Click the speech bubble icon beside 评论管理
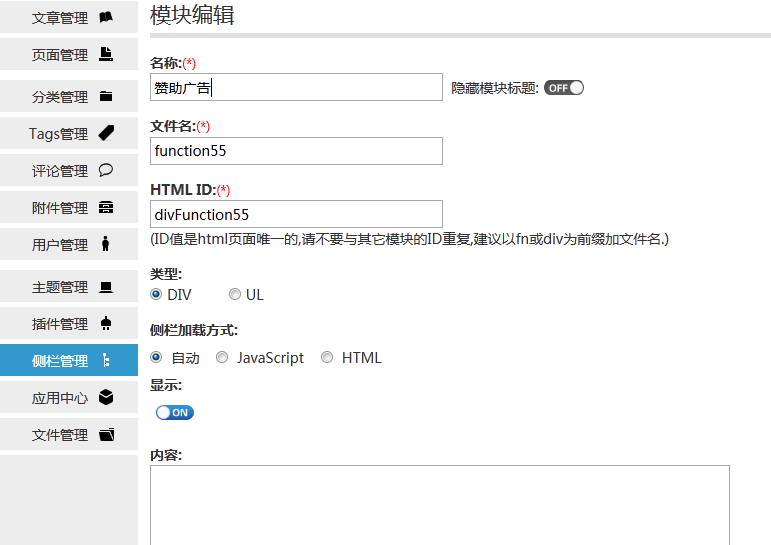Image resolution: width=771 pixels, height=545 pixels. point(106,170)
